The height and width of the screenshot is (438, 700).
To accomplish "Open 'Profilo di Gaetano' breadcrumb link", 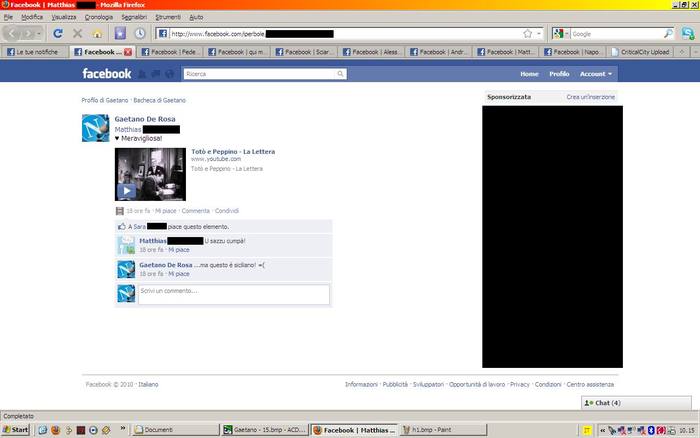I will [104, 100].
